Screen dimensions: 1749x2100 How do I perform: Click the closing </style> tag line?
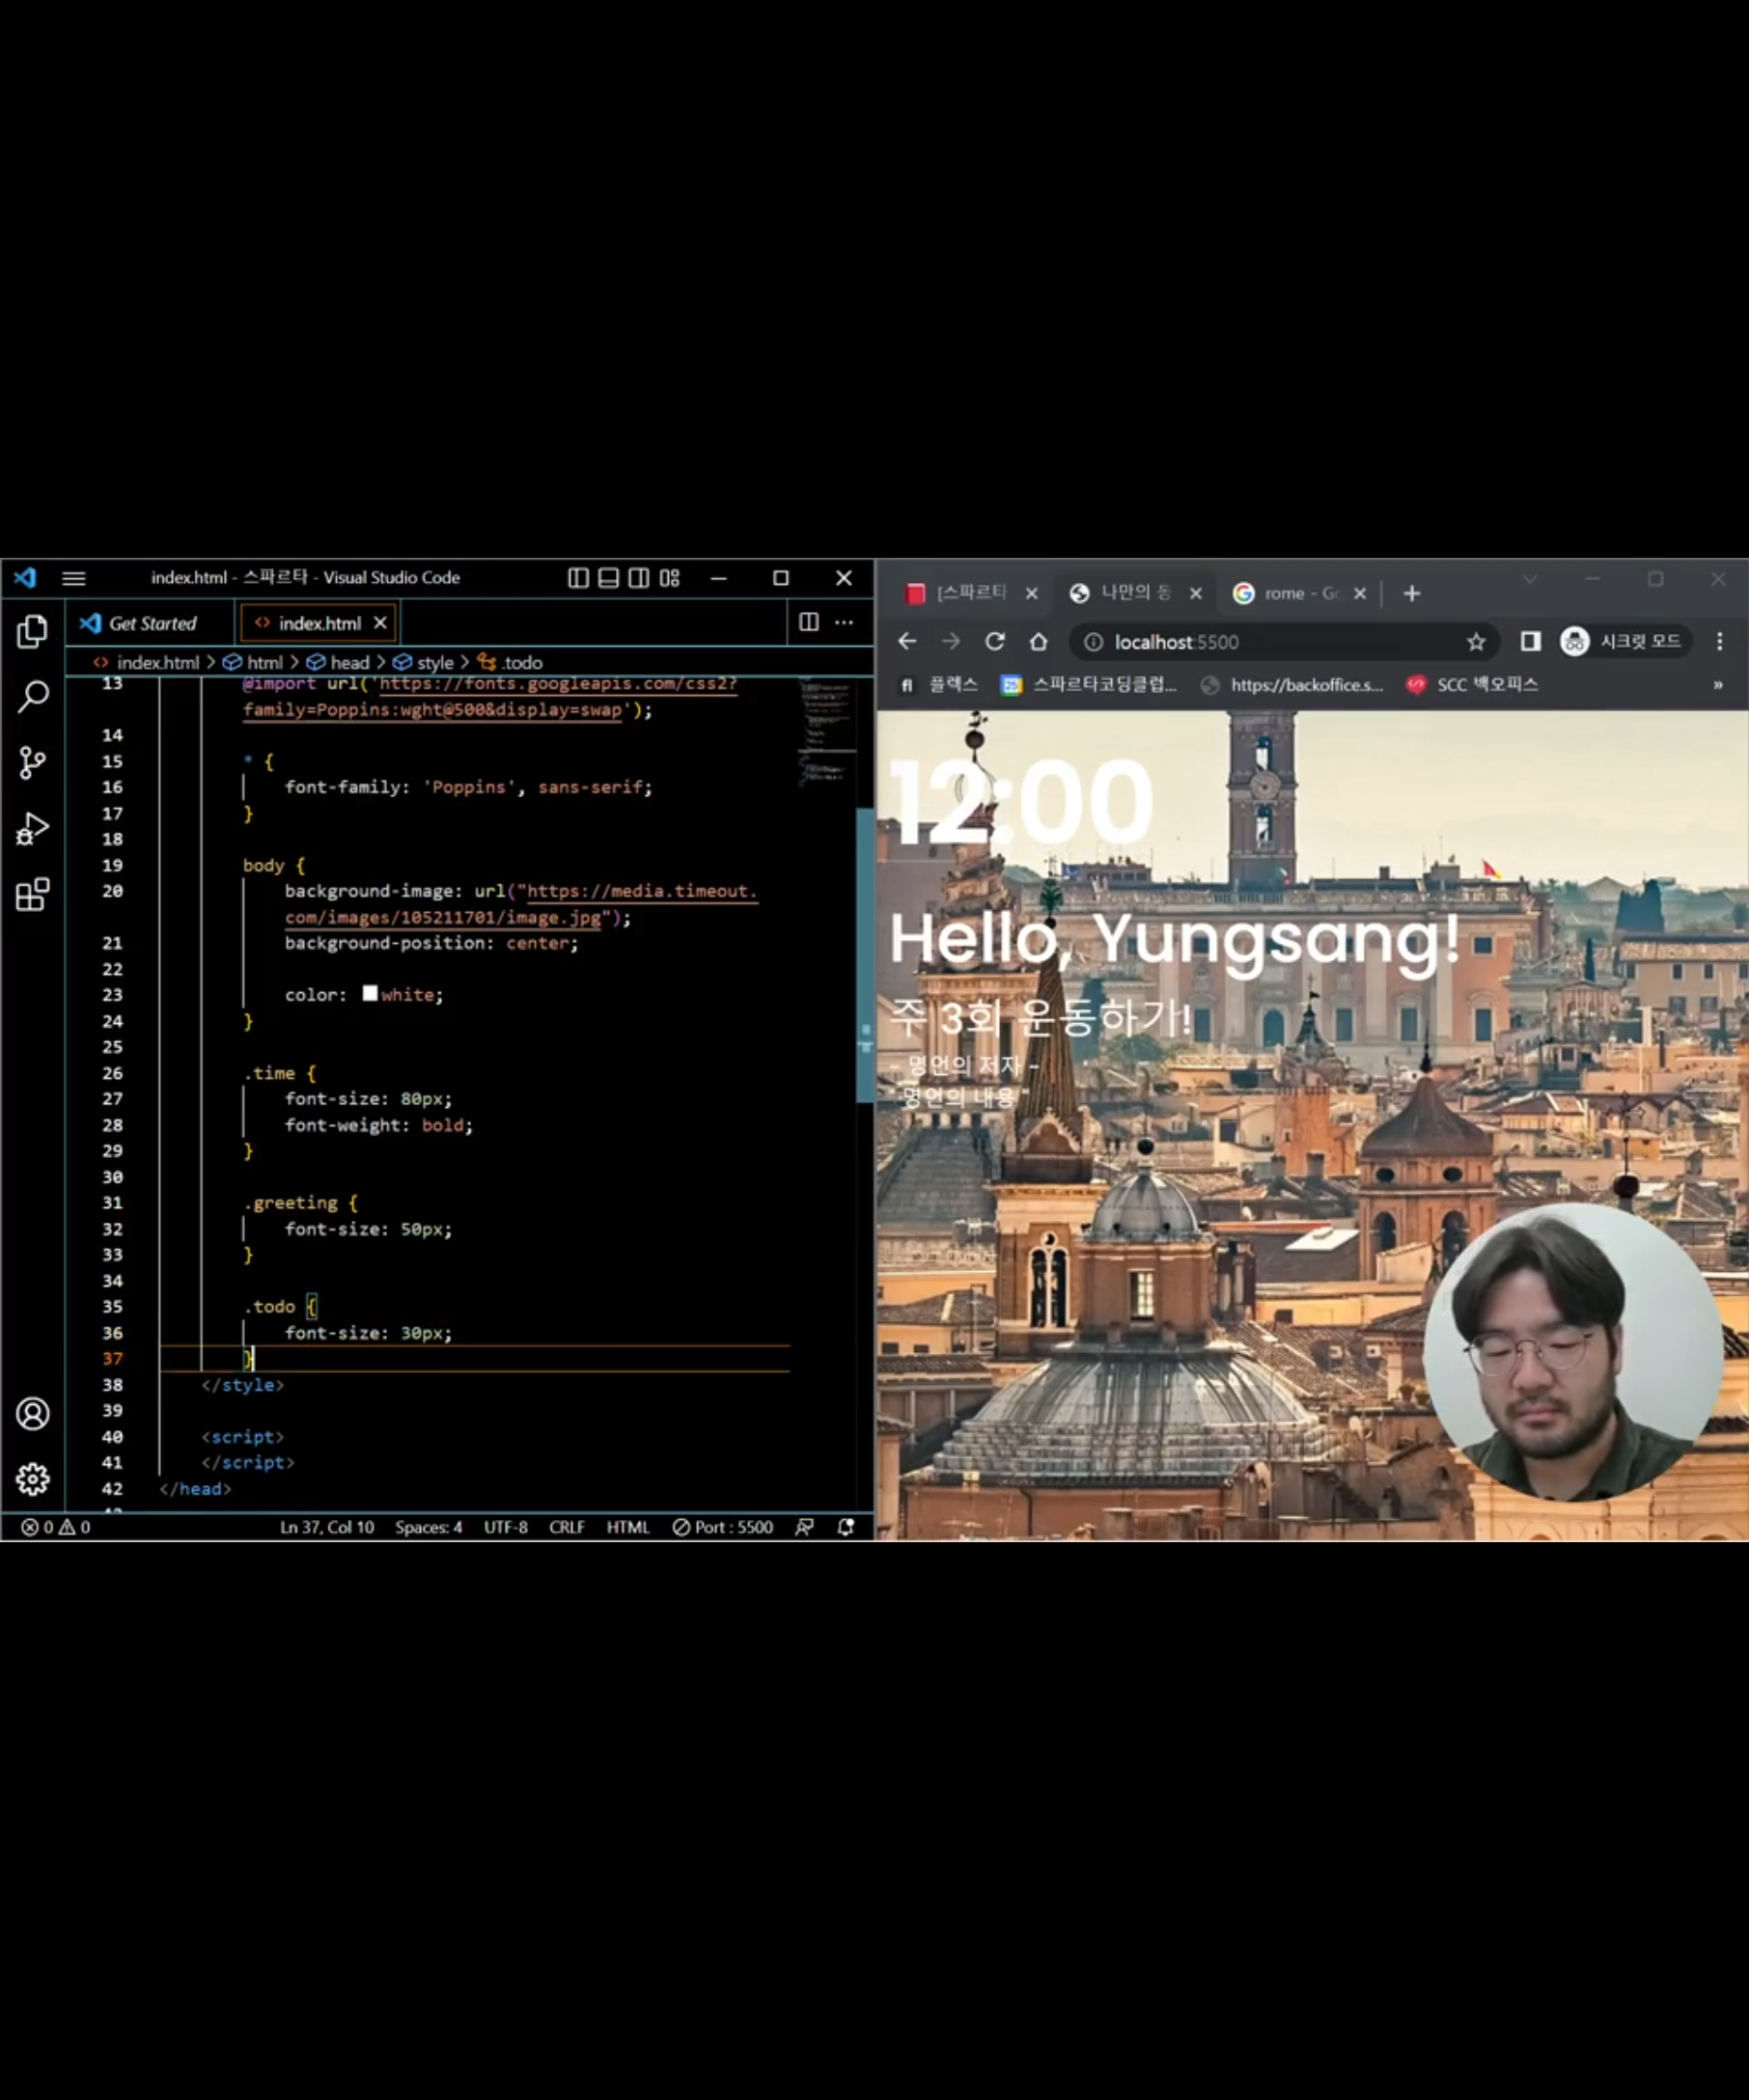[243, 1385]
